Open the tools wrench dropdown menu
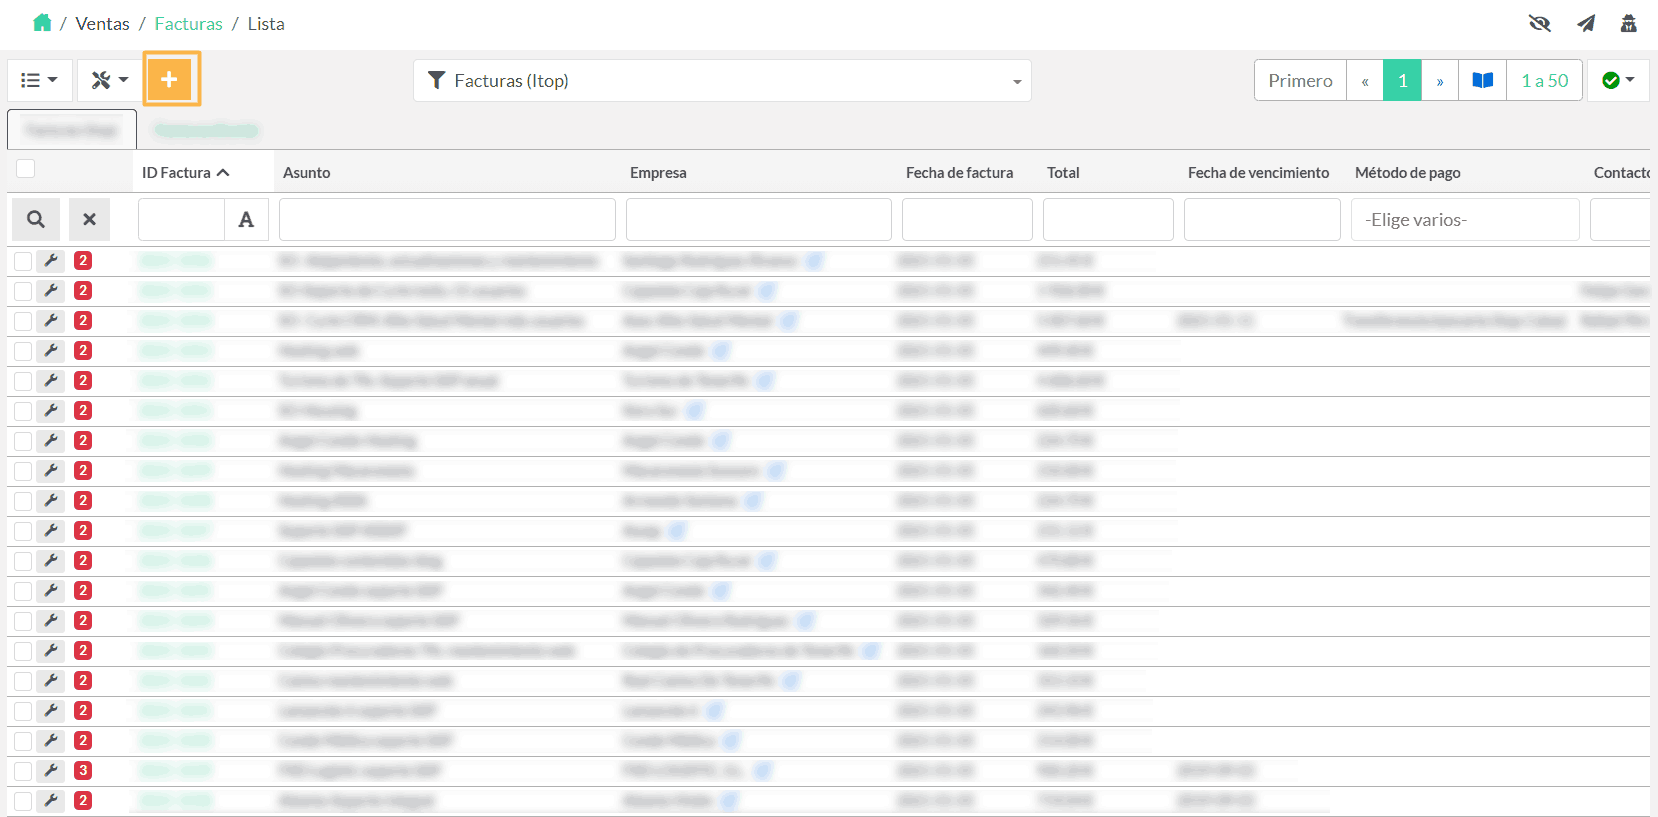The image size is (1658, 817). click(x=109, y=80)
